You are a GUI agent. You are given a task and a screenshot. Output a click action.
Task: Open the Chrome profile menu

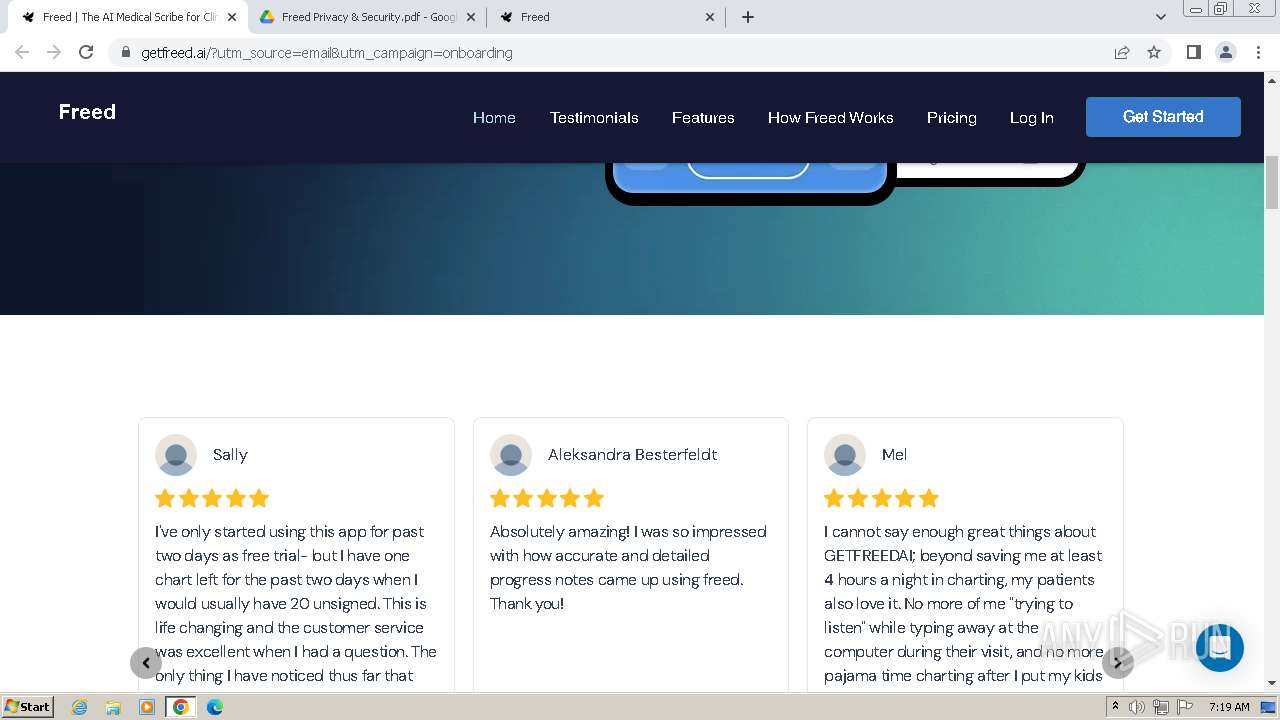pyautogui.click(x=1225, y=52)
